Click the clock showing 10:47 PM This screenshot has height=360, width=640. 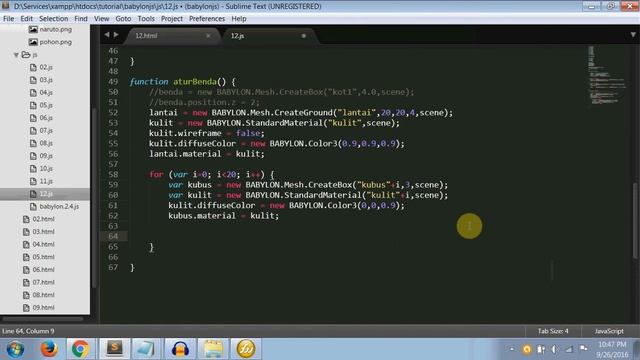(612, 344)
